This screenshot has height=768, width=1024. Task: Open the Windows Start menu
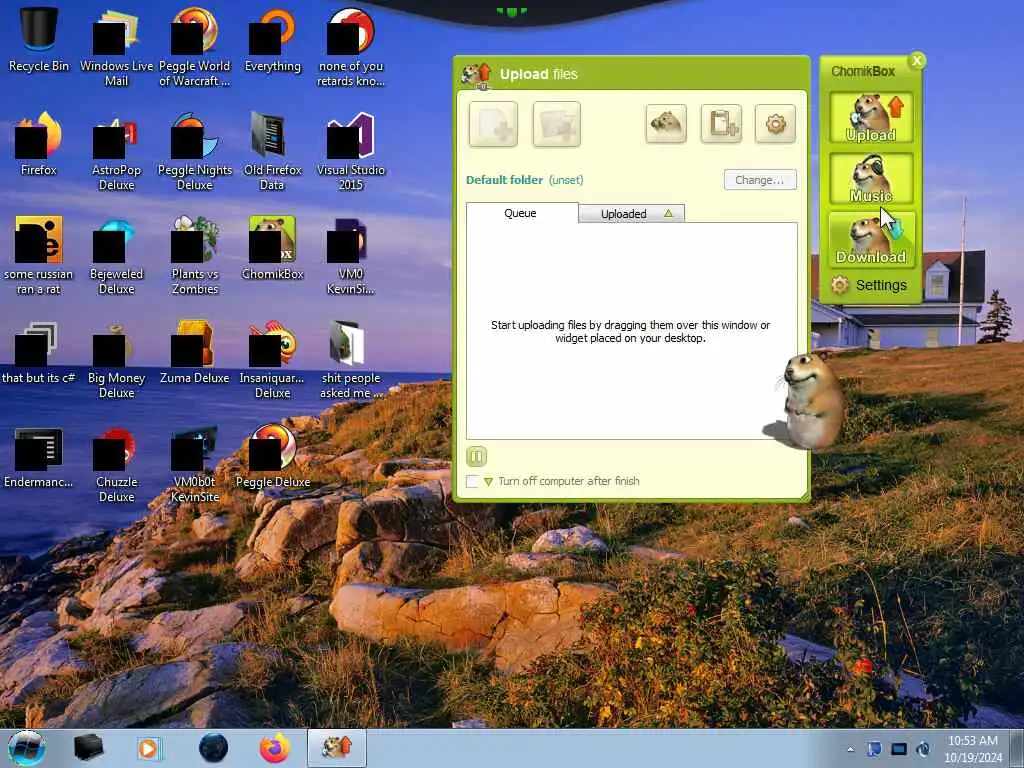click(26, 748)
